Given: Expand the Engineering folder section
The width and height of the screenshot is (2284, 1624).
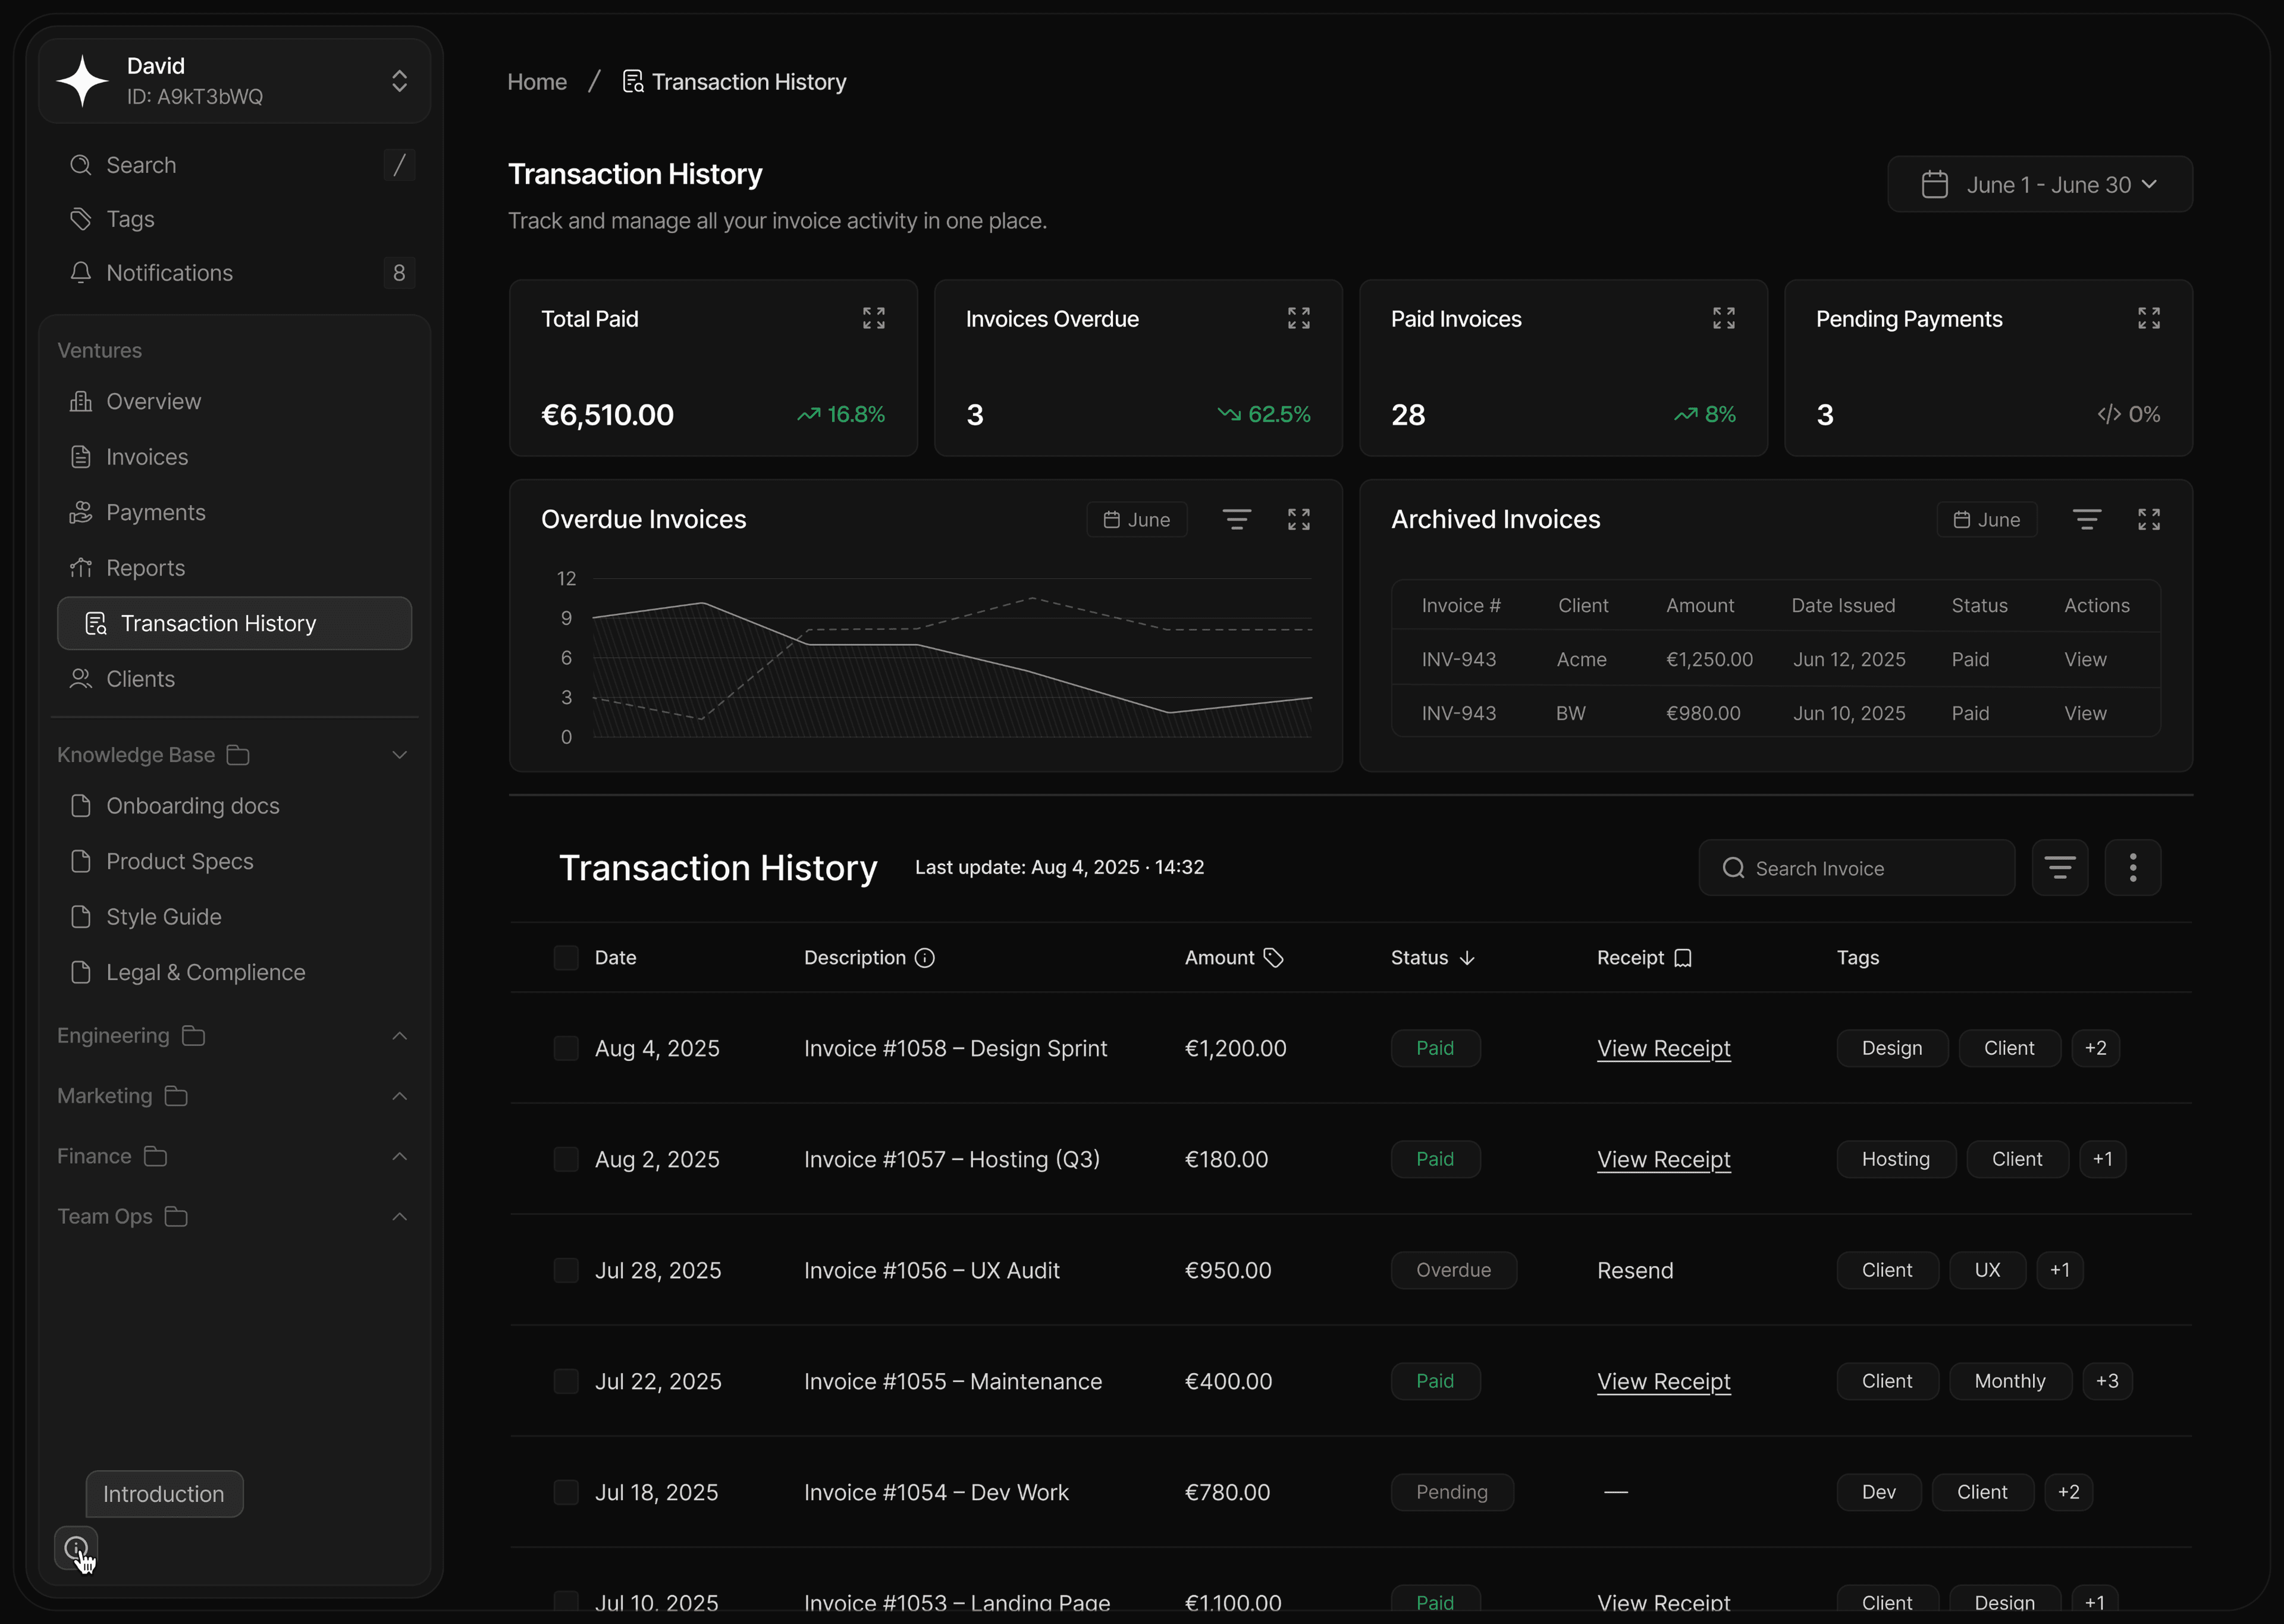Looking at the screenshot, I should (399, 1036).
